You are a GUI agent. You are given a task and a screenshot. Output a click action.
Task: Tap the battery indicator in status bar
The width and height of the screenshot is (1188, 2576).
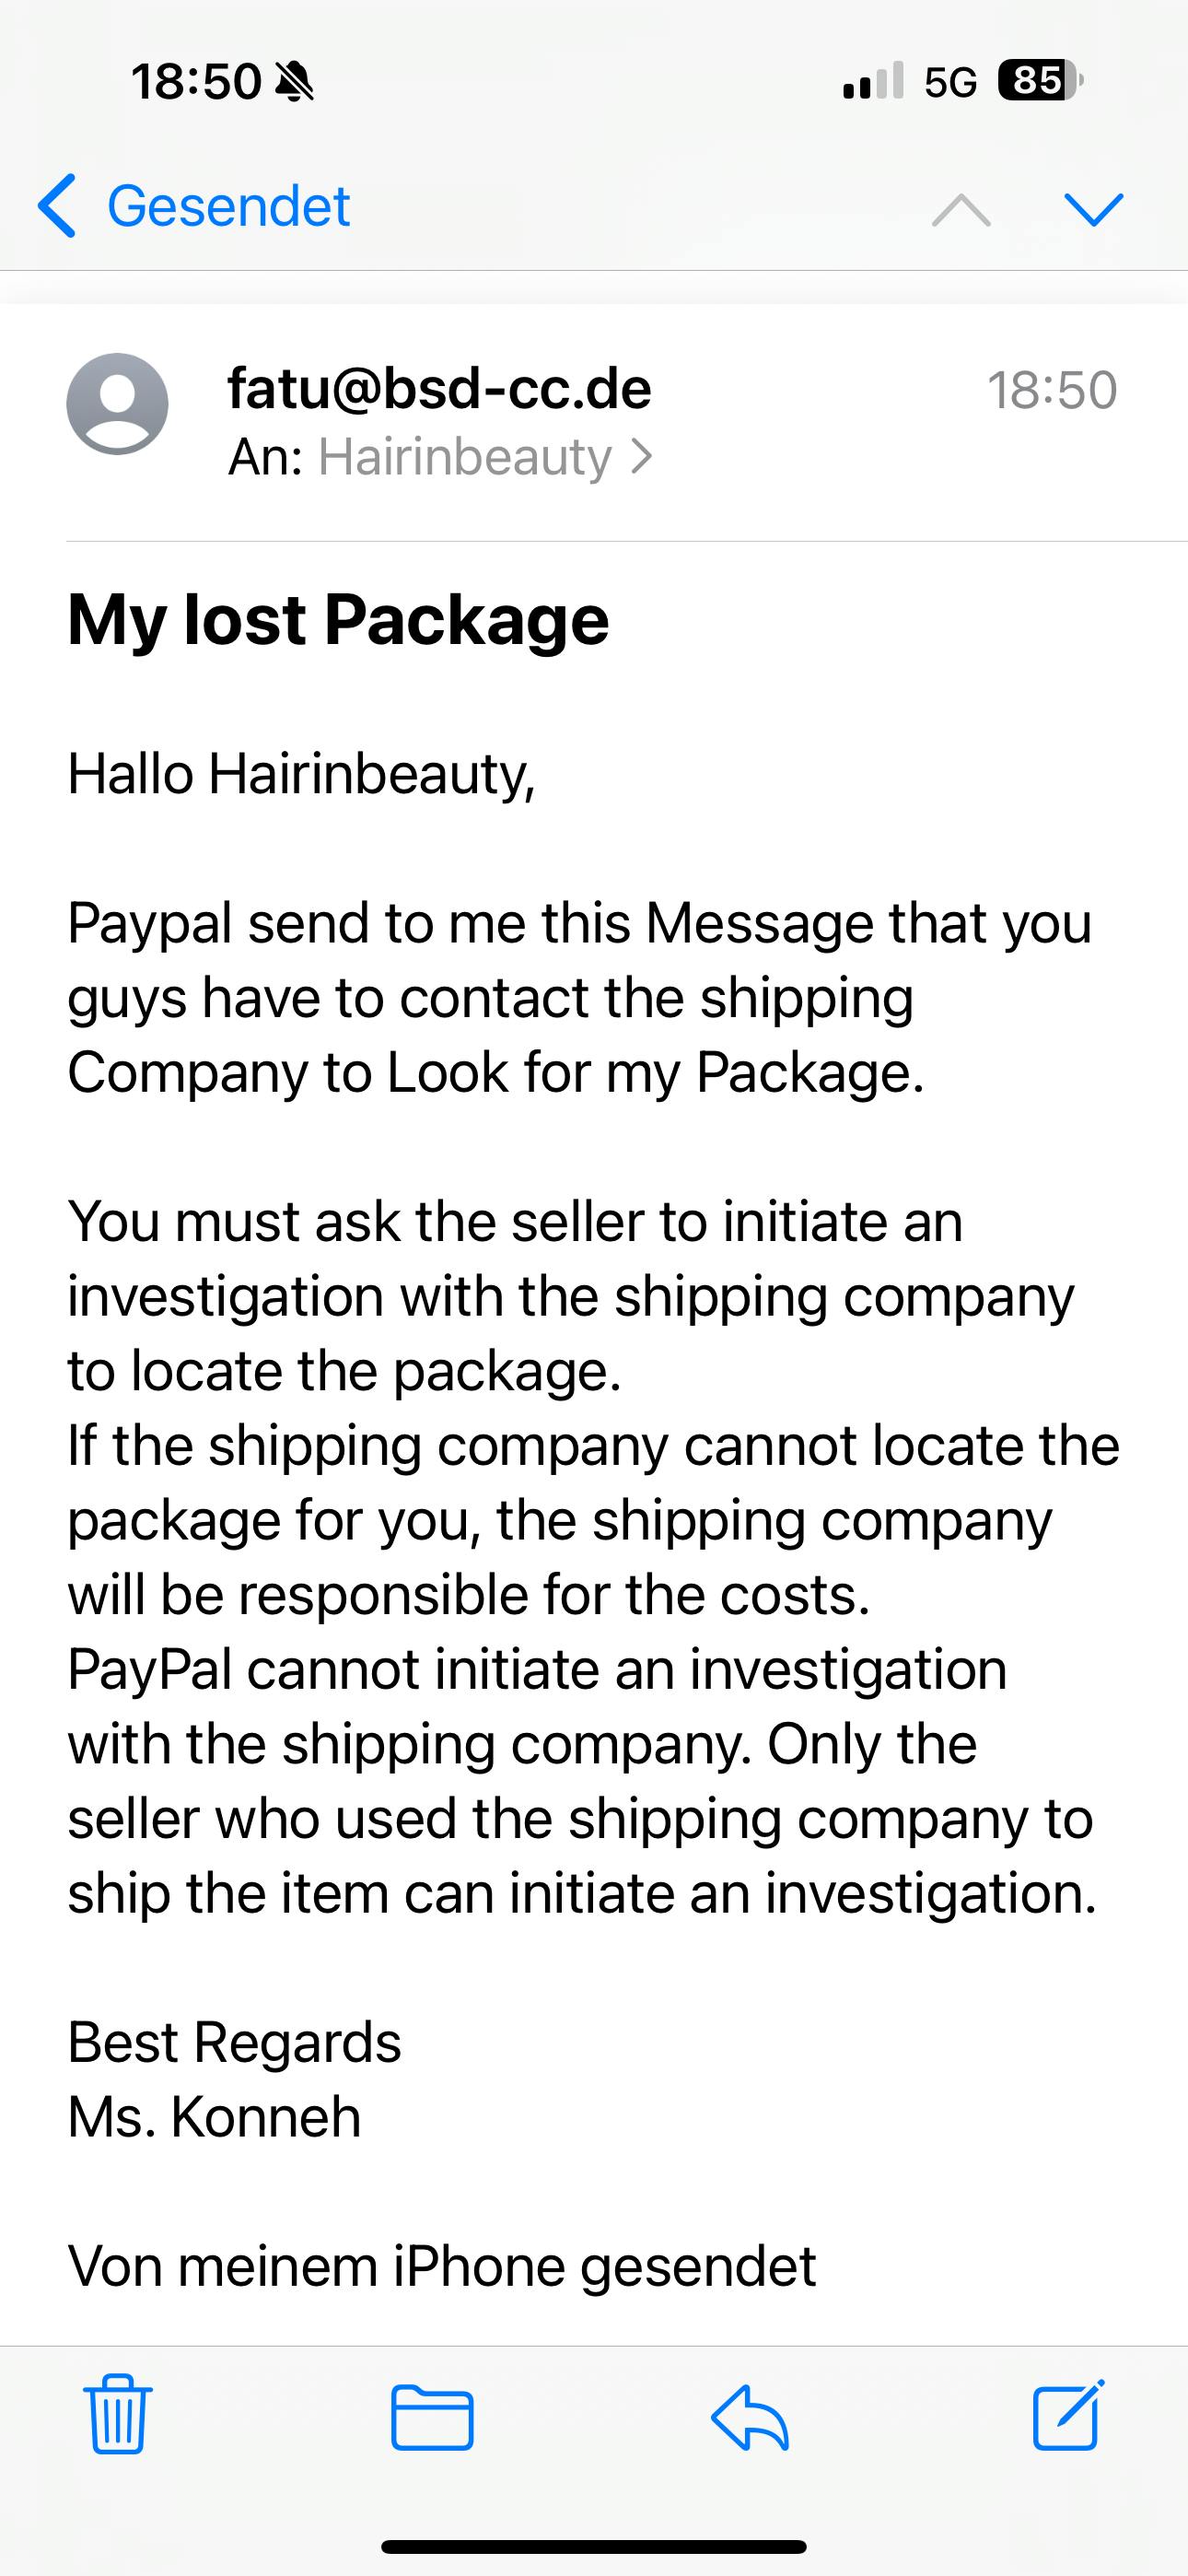pos(1040,80)
